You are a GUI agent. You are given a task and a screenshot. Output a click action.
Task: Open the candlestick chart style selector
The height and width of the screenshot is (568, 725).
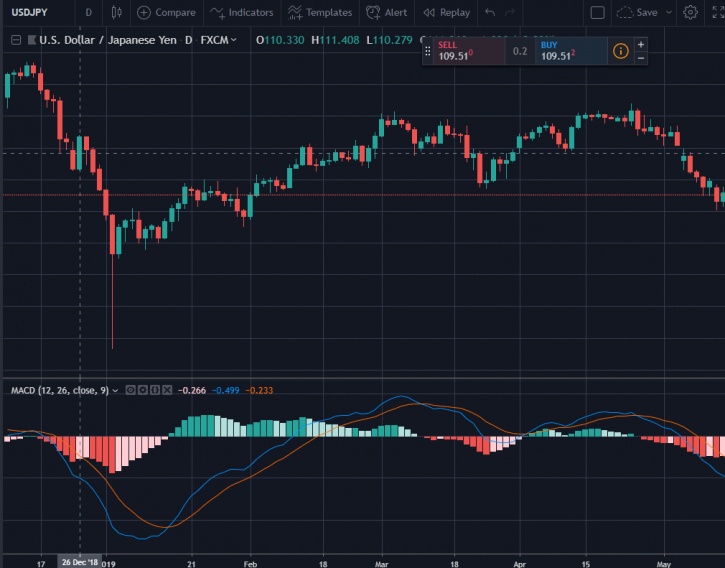pyautogui.click(x=117, y=12)
